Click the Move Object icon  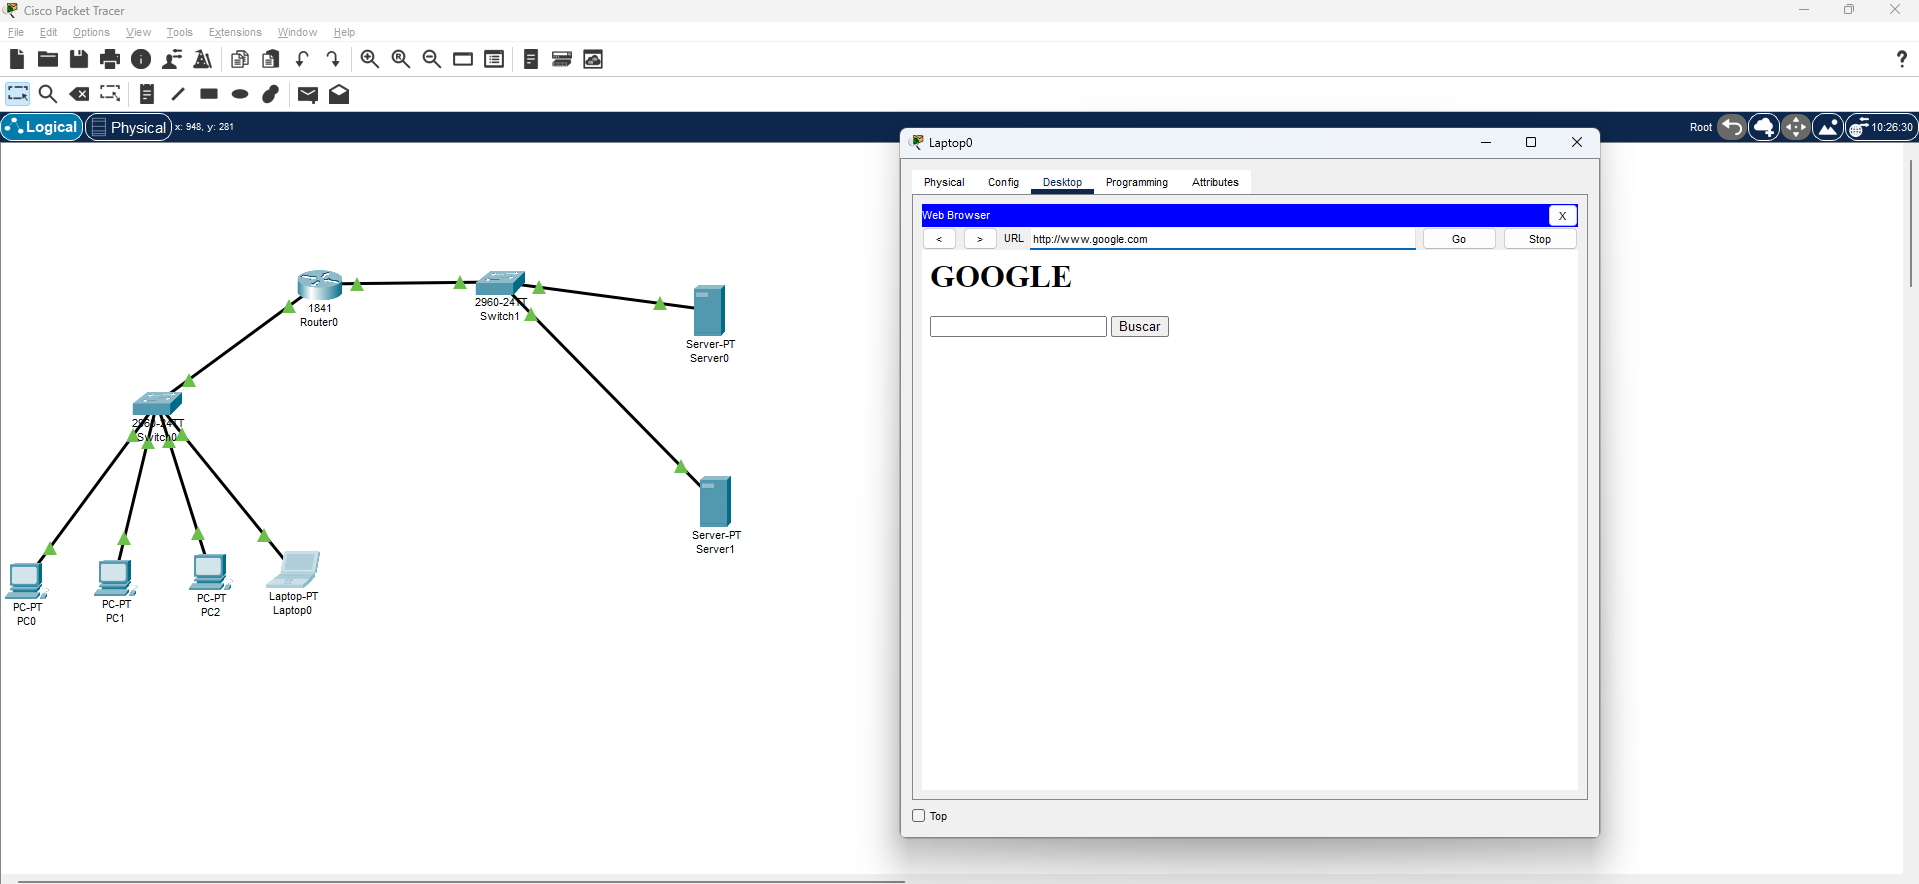[x=1796, y=127]
